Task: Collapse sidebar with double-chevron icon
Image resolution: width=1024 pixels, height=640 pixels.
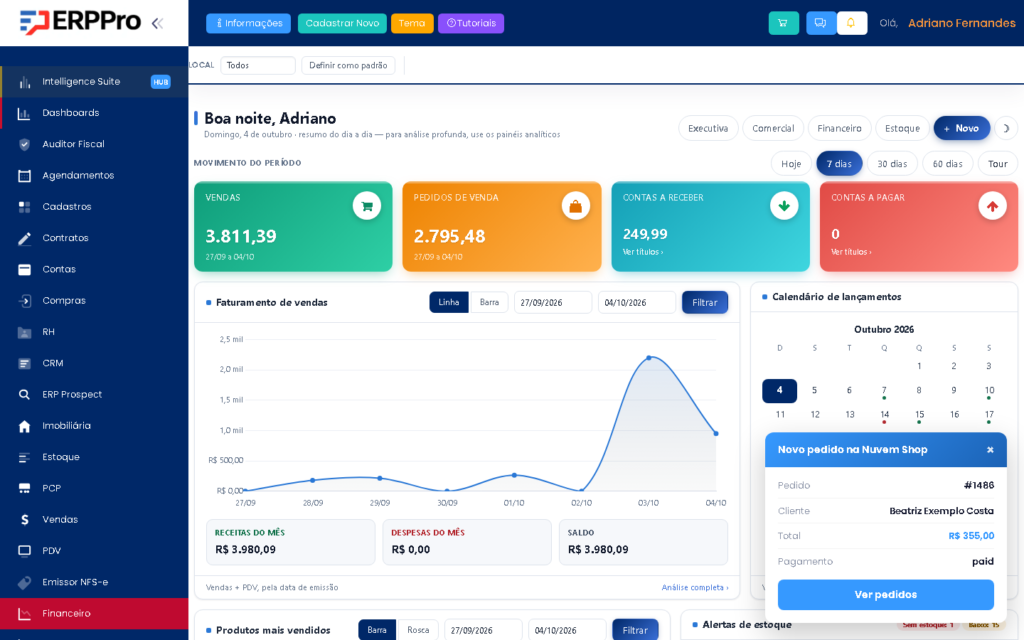Action: click(x=157, y=24)
